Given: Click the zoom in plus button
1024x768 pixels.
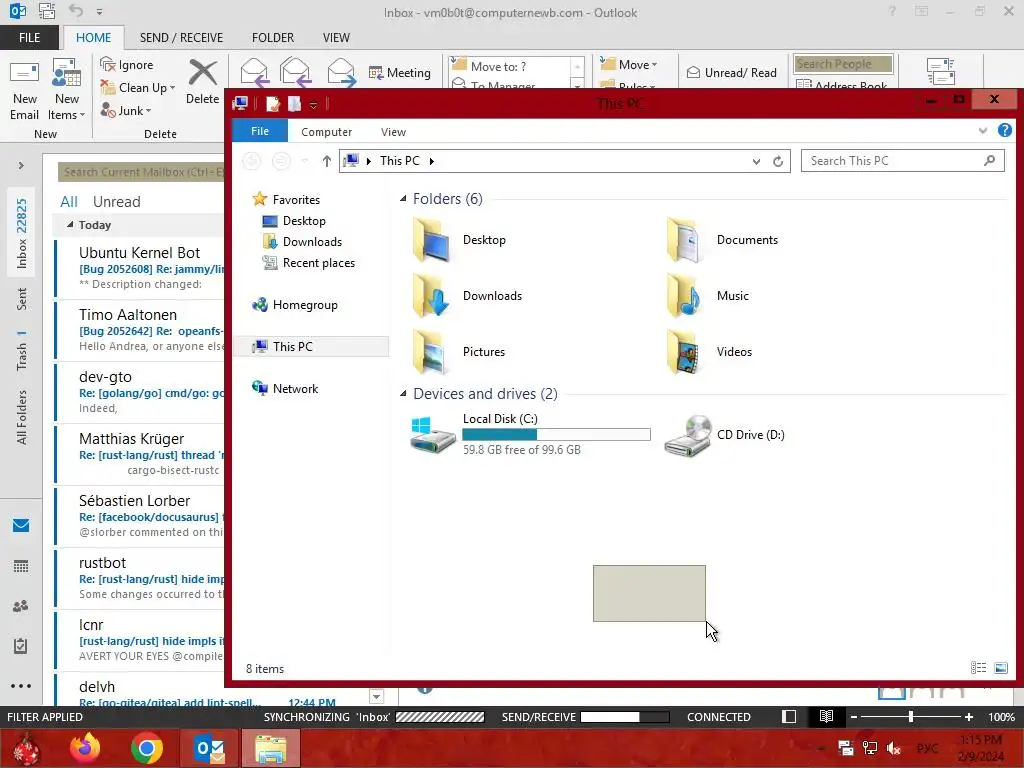Looking at the screenshot, I should pos(968,716).
